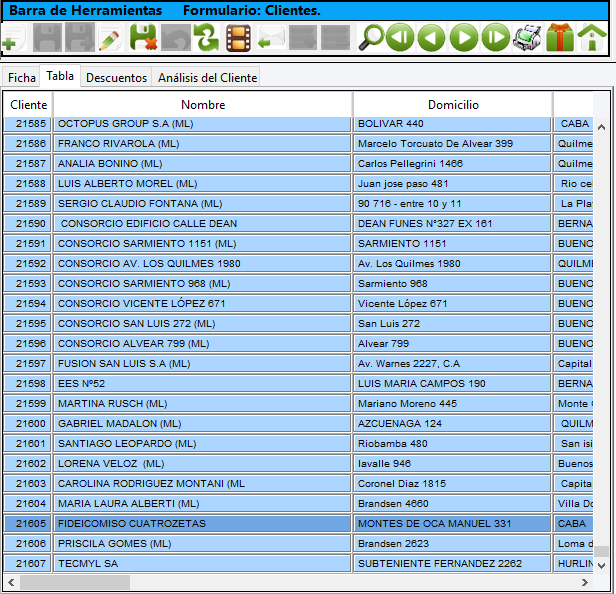Click the green refresh arrows icon
Viewport: 616px width, 594px height.
coord(206,39)
